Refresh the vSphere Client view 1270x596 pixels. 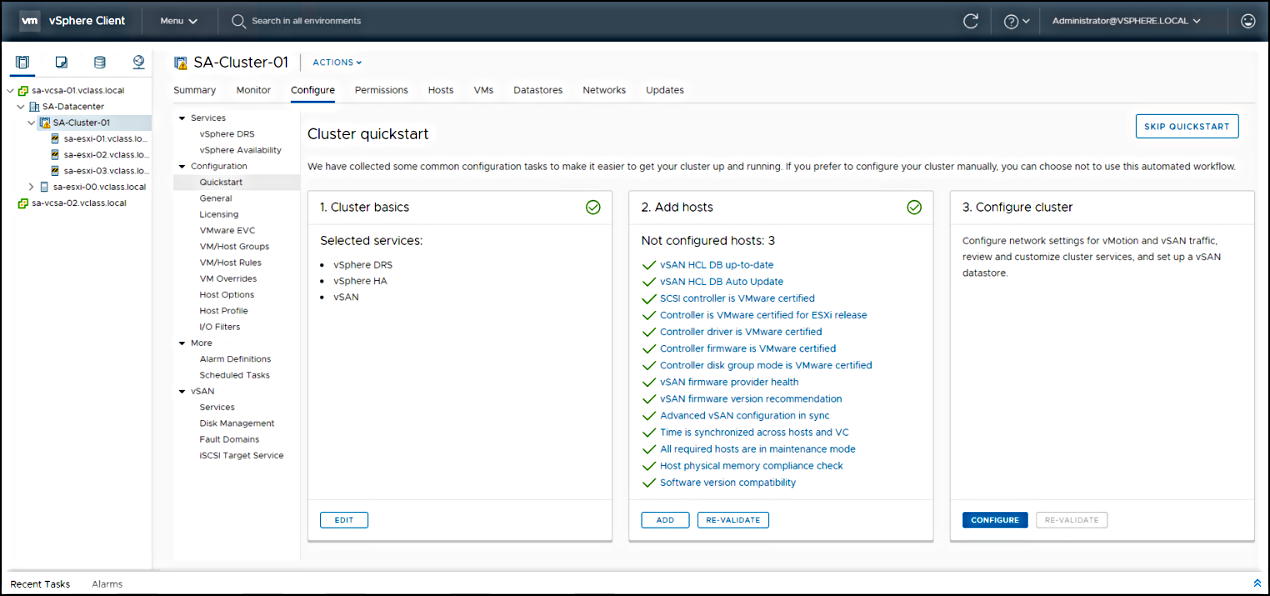point(970,20)
